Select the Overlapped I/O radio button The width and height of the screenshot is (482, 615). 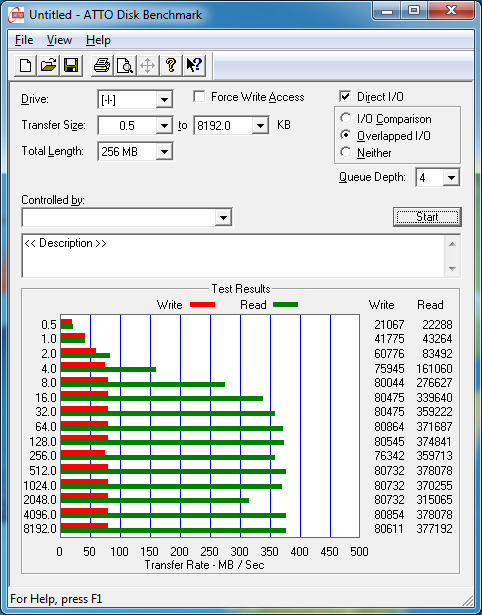346,135
